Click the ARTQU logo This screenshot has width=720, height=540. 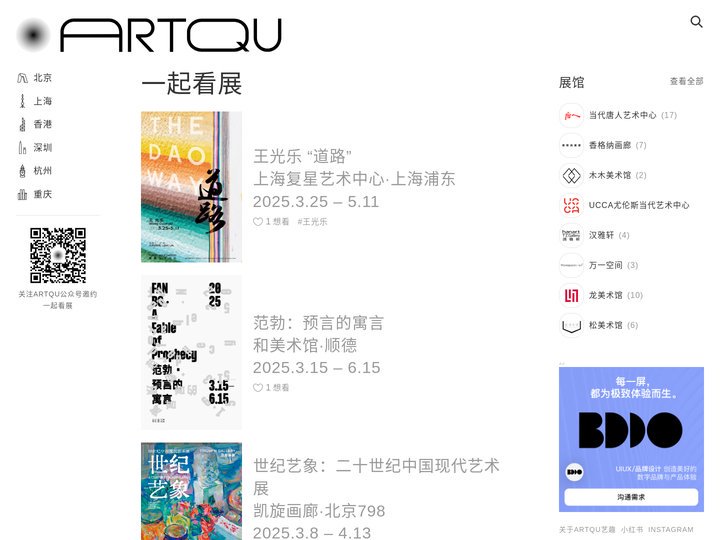[149, 35]
